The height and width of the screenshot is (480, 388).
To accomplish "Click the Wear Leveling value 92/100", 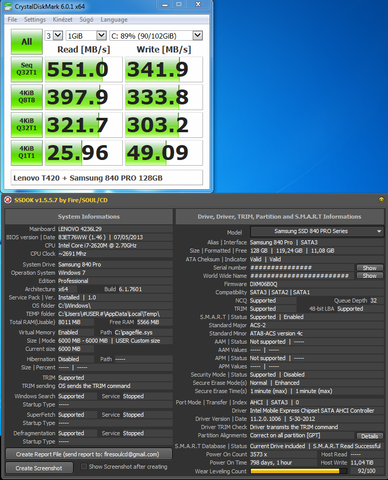I will coord(366,471).
